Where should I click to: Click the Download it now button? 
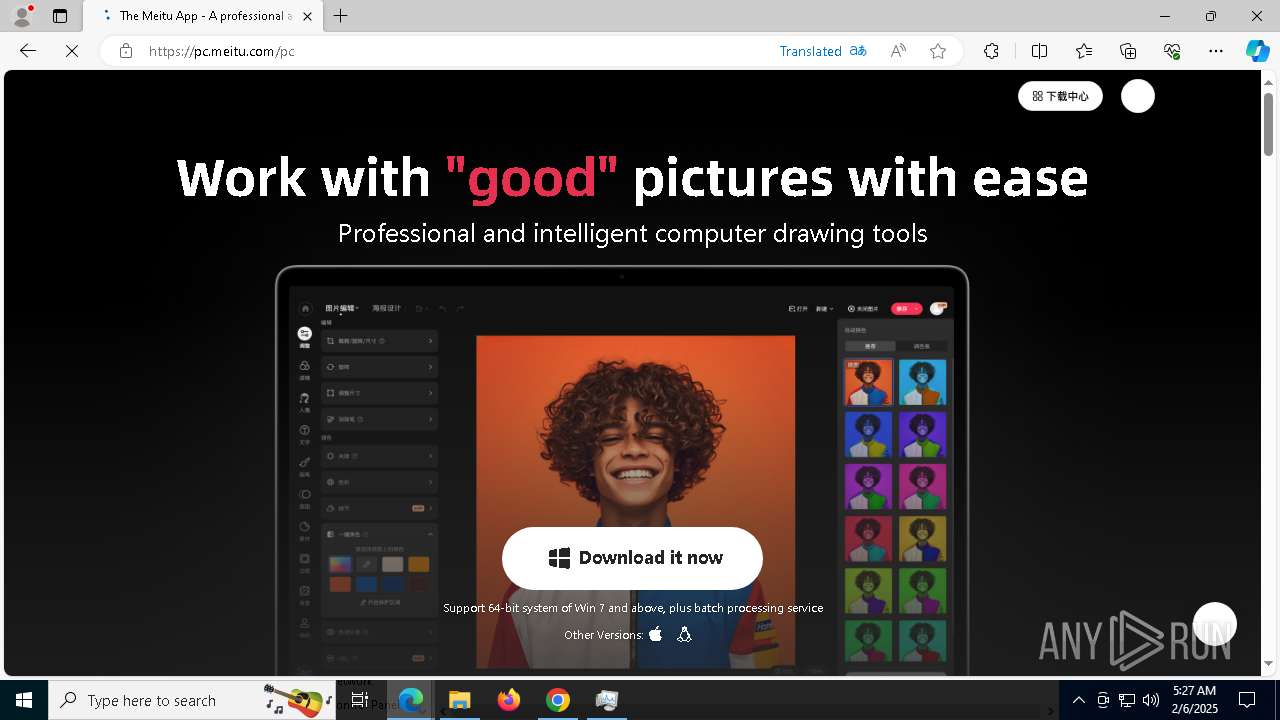(x=632, y=558)
